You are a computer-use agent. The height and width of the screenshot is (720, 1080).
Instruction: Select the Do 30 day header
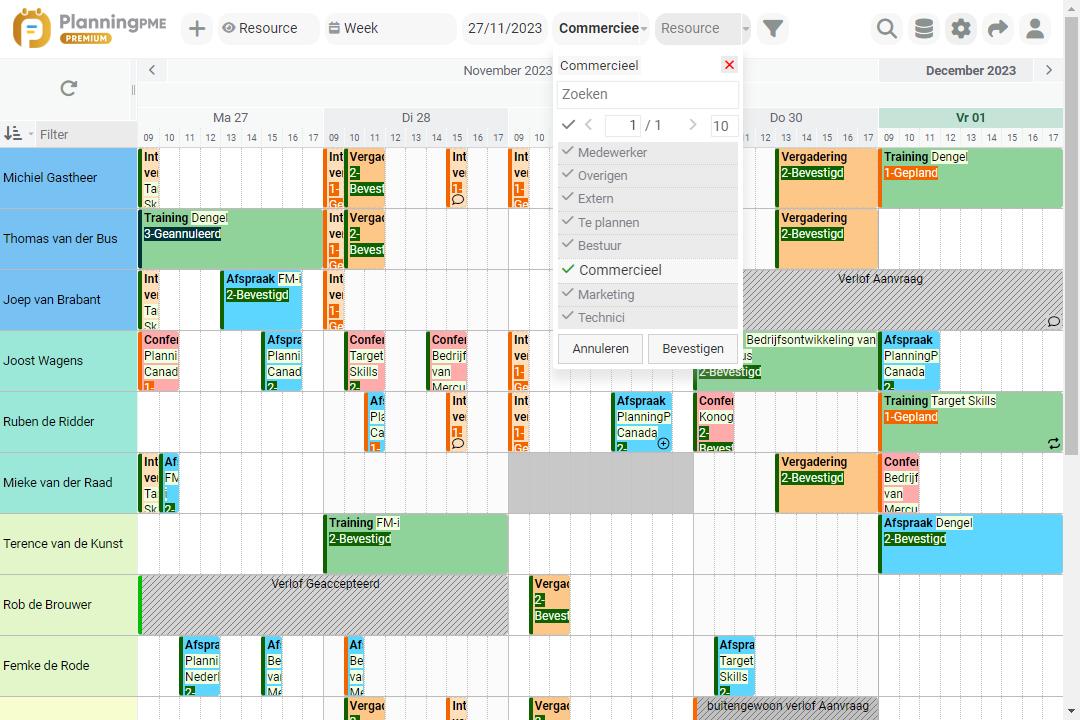click(786, 117)
